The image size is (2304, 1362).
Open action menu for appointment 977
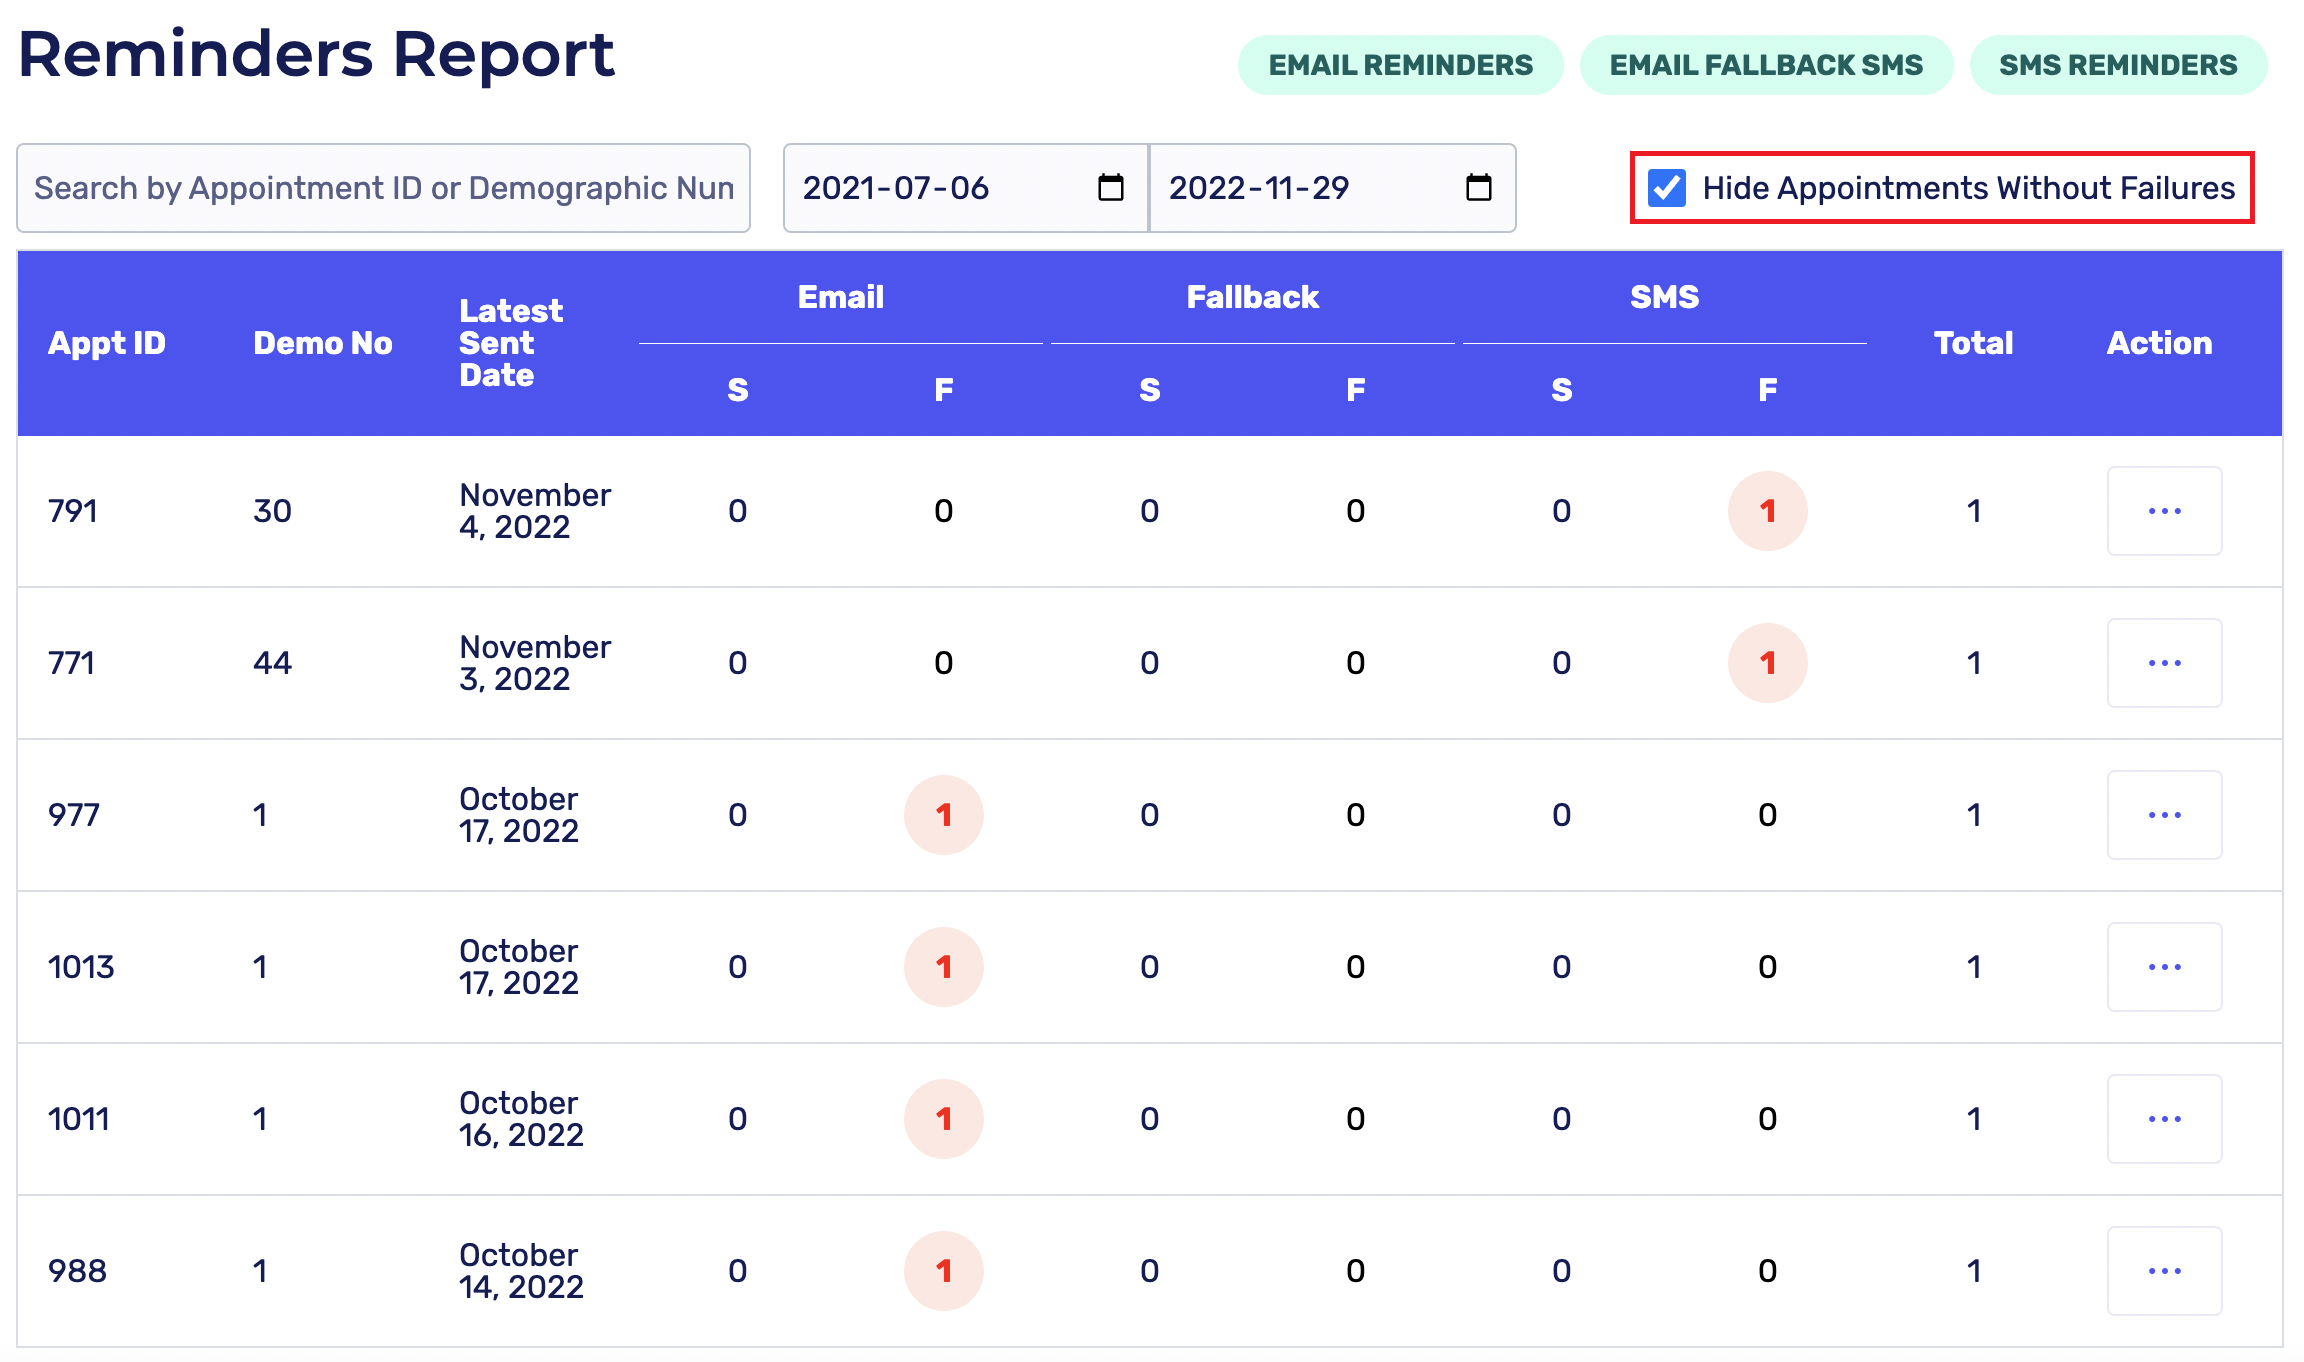click(2164, 815)
